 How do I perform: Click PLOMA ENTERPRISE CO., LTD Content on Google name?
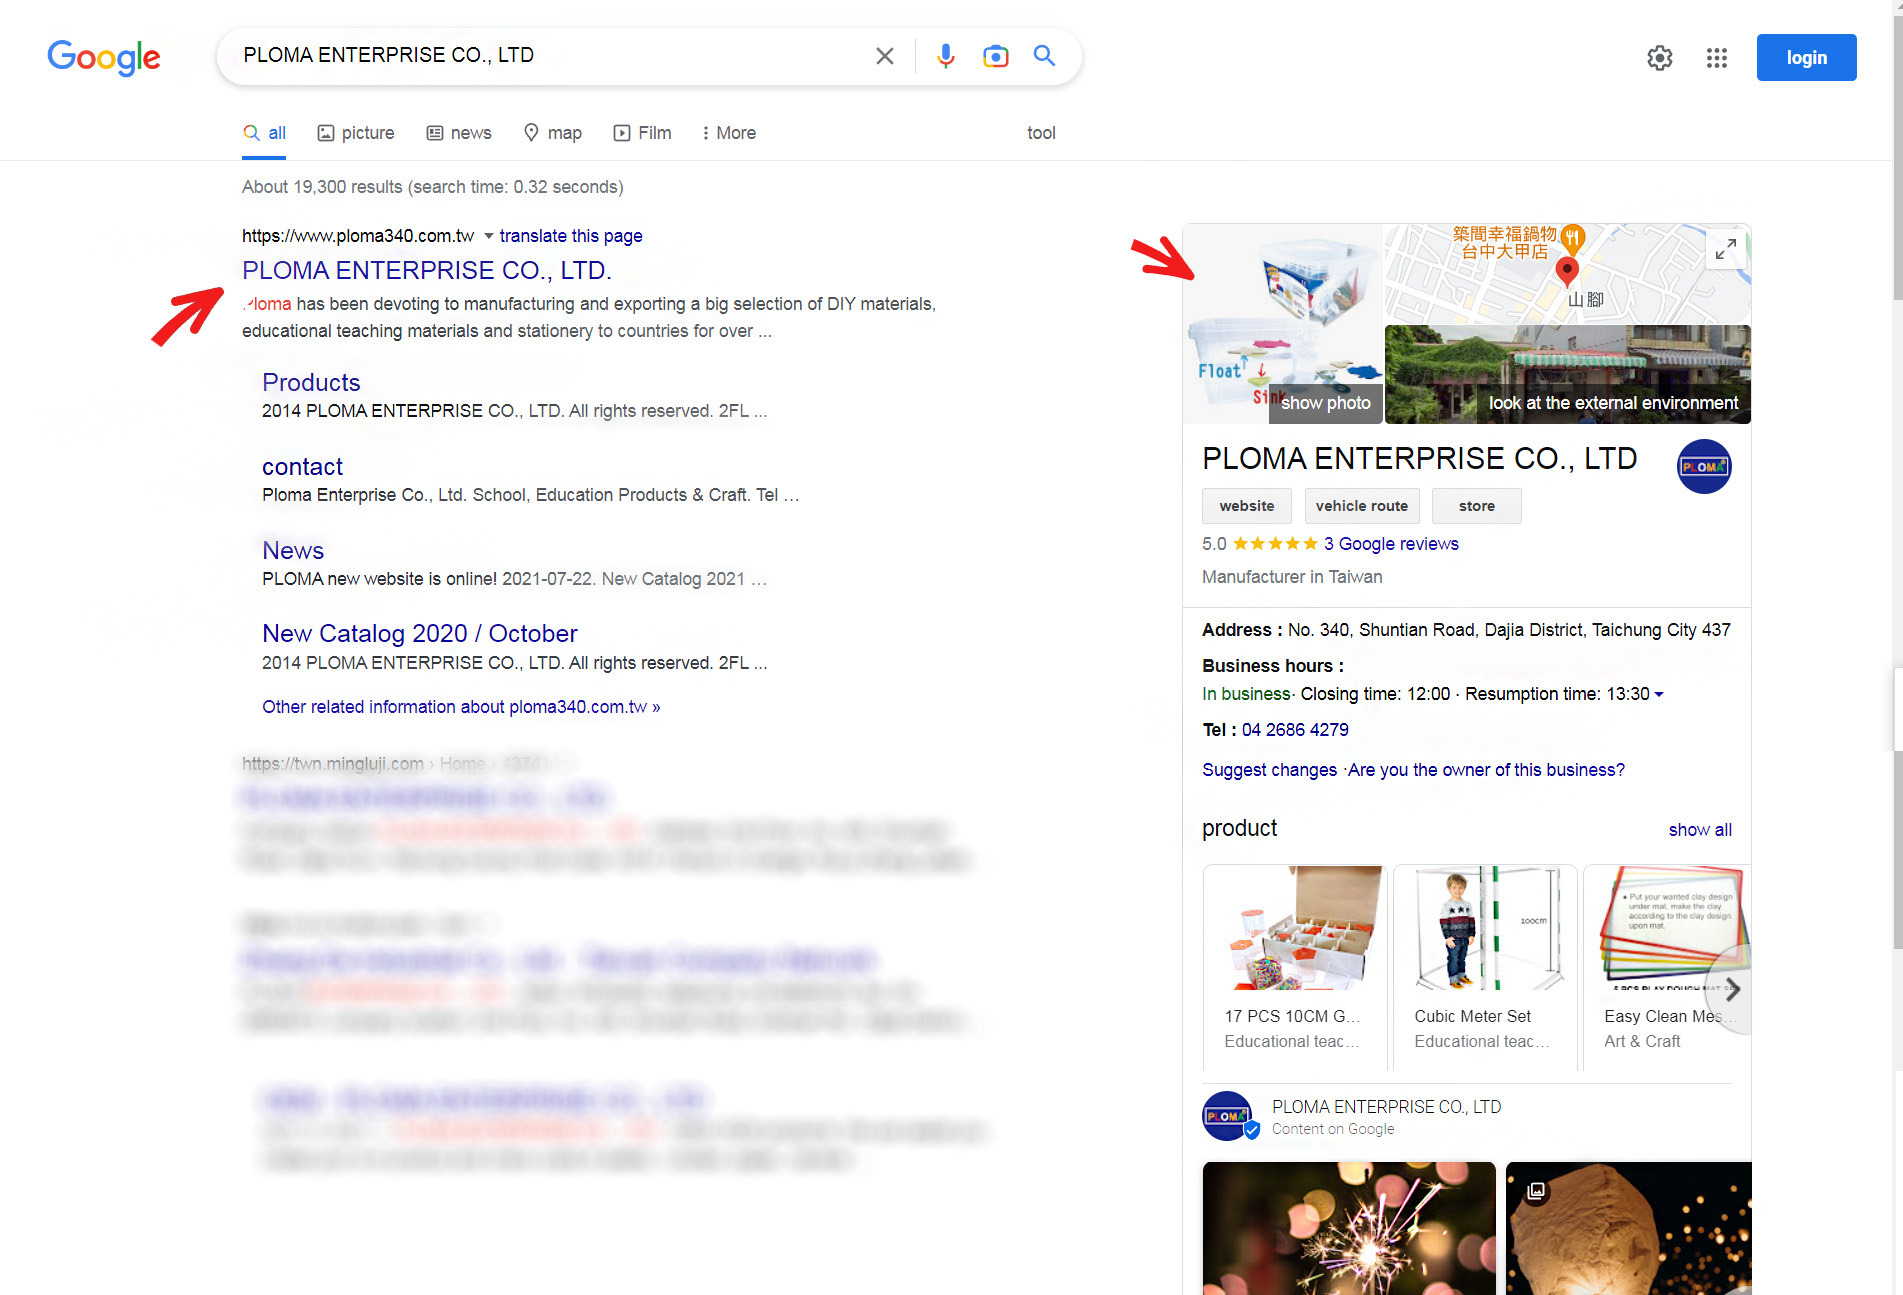[x=1386, y=1107]
